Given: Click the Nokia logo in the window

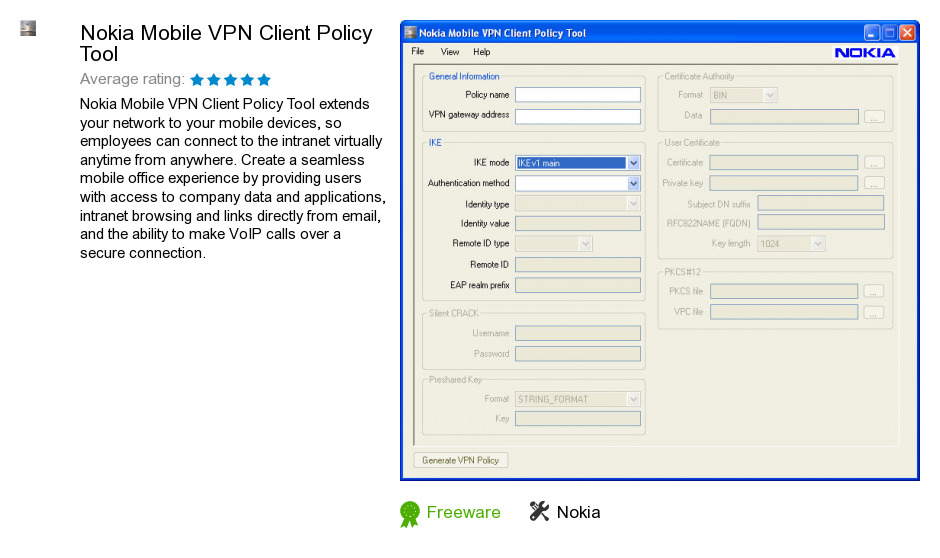Looking at the screenshot, I should (864, 53).
